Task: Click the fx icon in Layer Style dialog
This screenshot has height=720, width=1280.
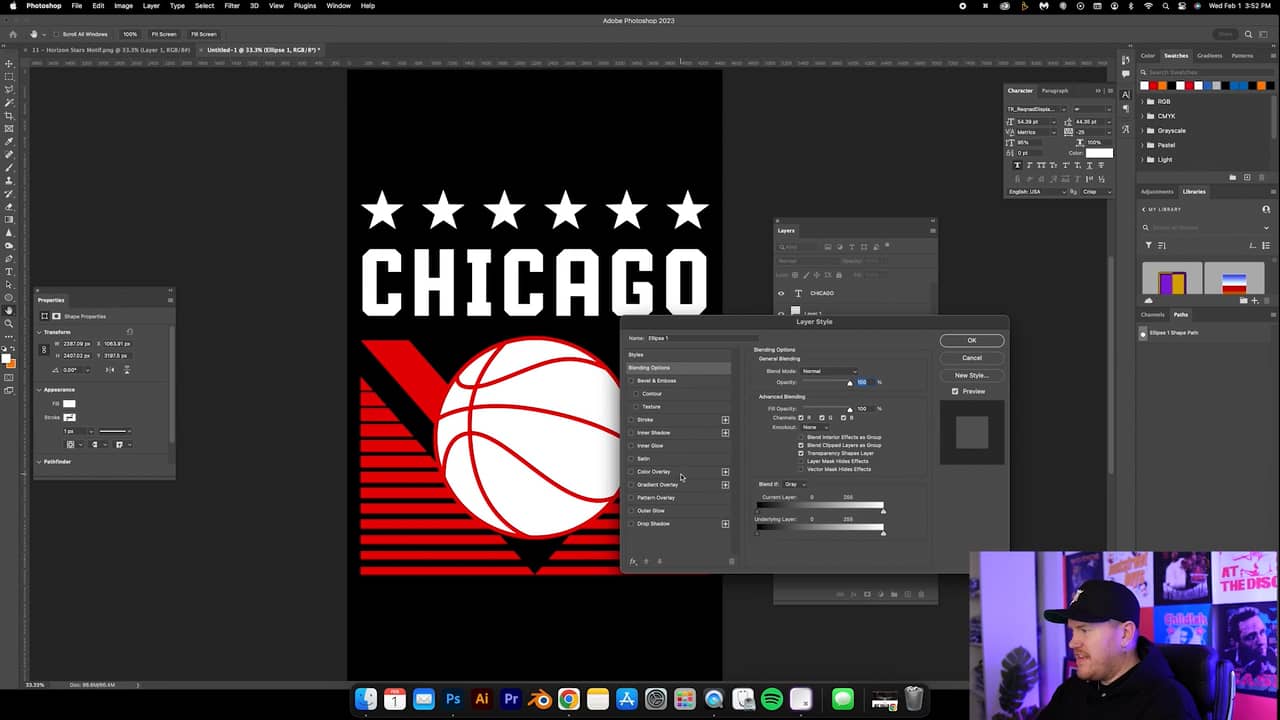Action: [x=633, y=561]
